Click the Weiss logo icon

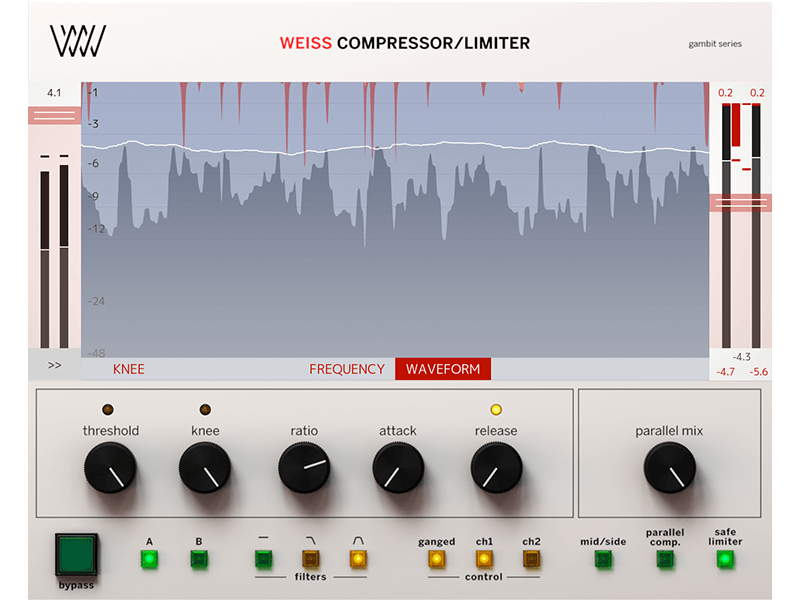[x=78, y=42]
